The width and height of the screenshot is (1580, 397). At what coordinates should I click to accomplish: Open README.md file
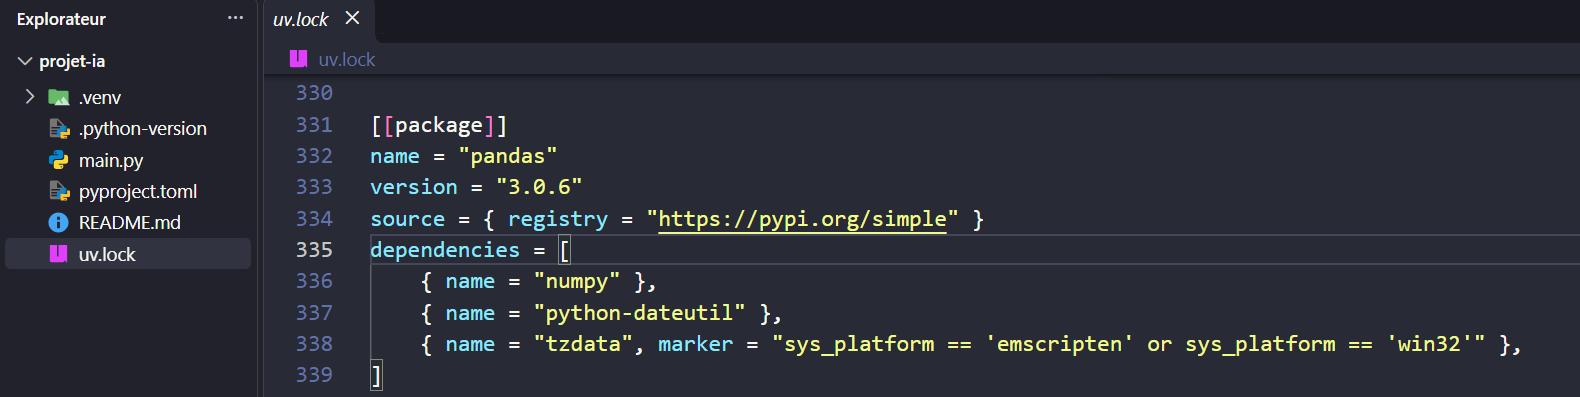[x=130, y=222]
